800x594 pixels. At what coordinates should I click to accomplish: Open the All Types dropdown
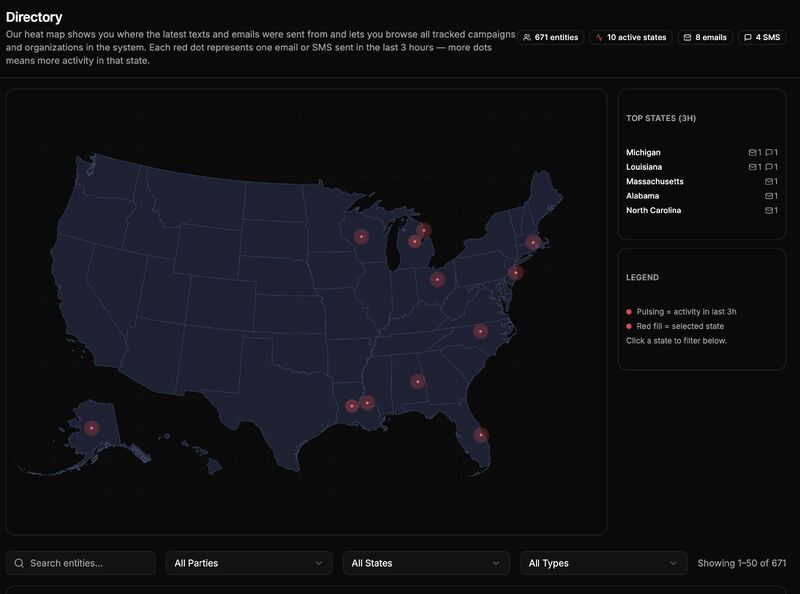point(603,563)
